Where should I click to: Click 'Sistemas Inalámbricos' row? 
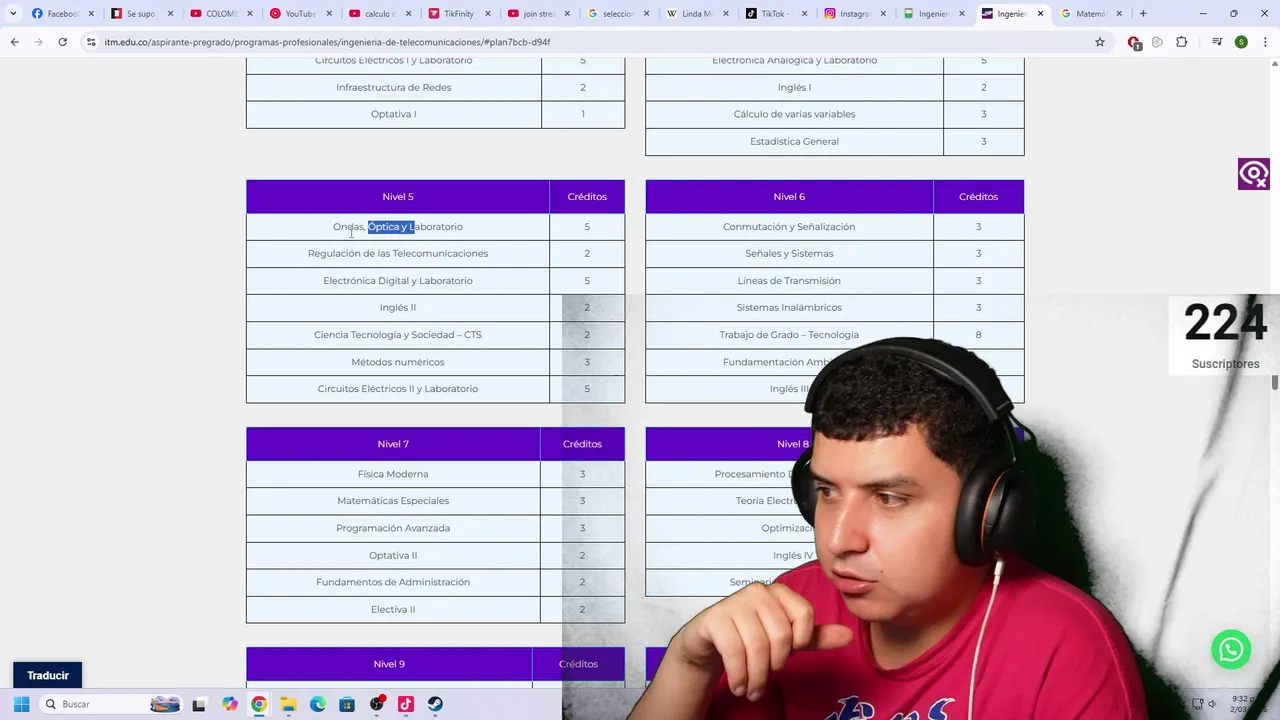point(835,308)
